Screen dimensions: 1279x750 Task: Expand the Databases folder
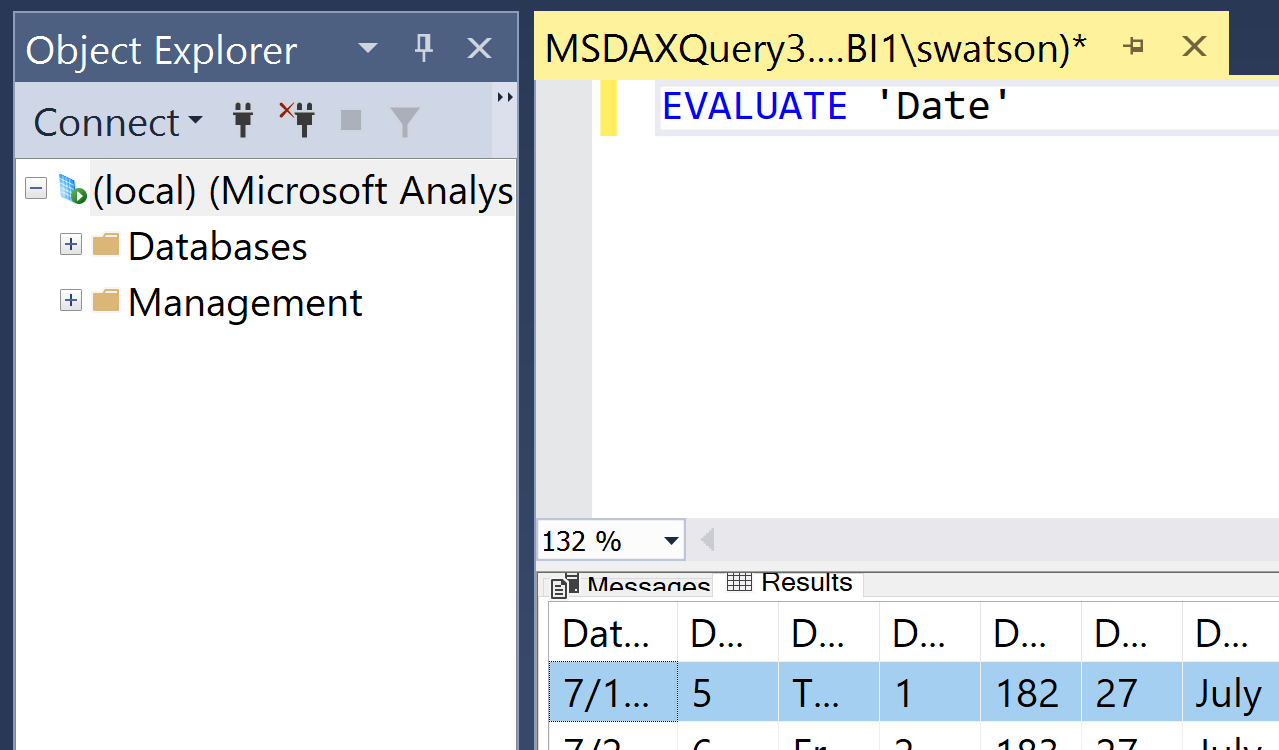point(70,244)
